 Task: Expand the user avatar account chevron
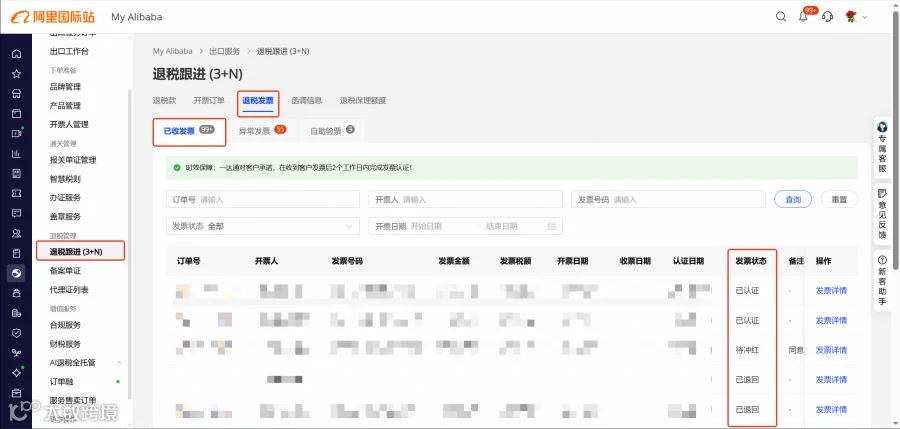[864, 17]
